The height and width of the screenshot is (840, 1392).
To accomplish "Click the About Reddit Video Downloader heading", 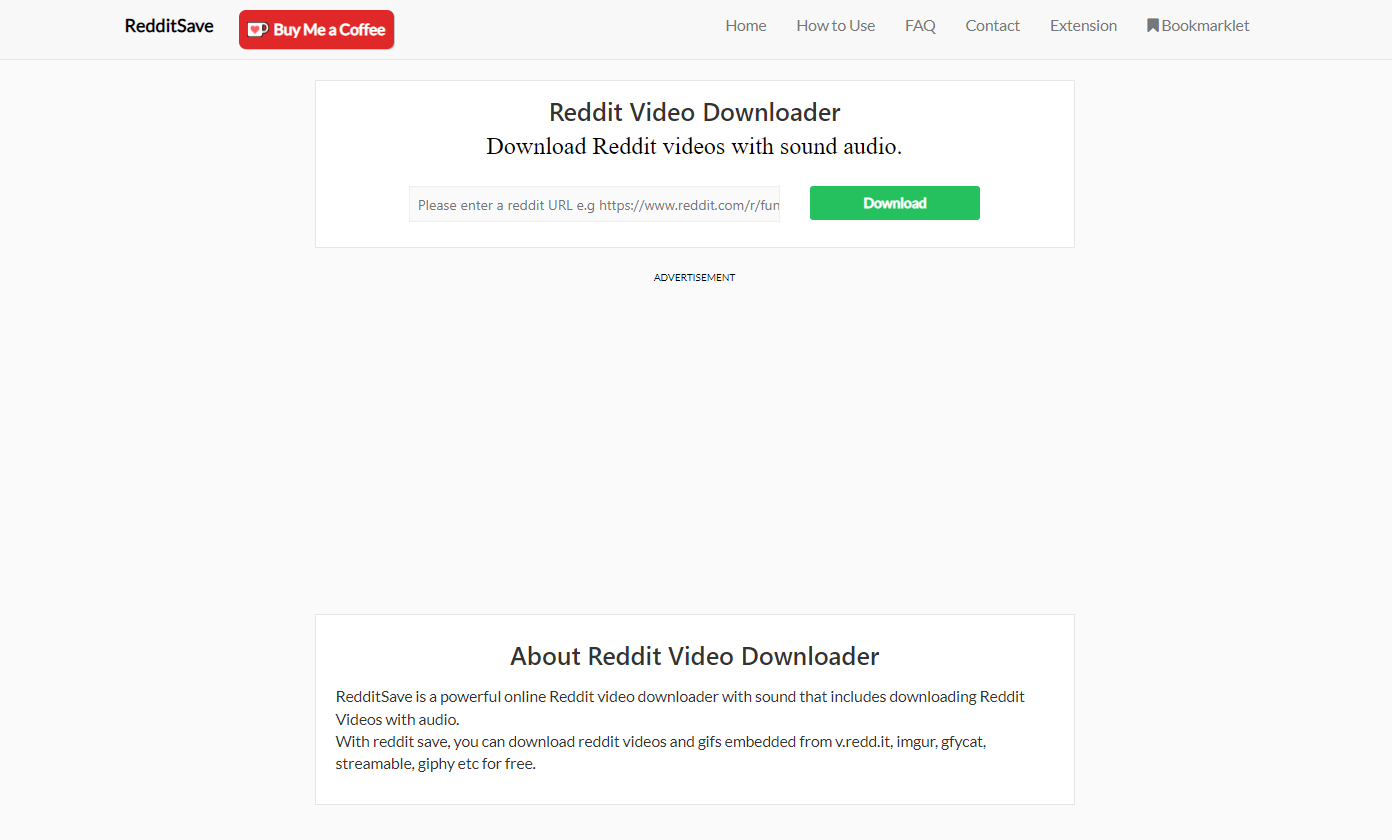I will [695, 656].
